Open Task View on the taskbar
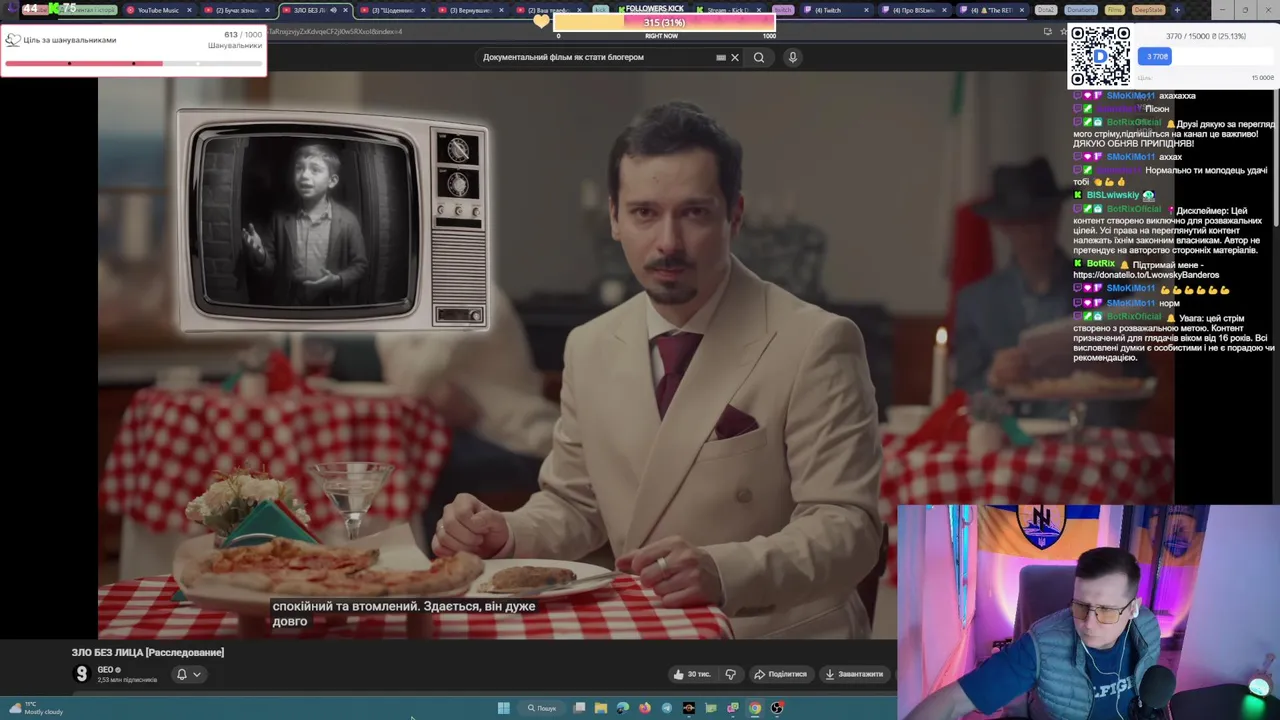 click(579, 708)
